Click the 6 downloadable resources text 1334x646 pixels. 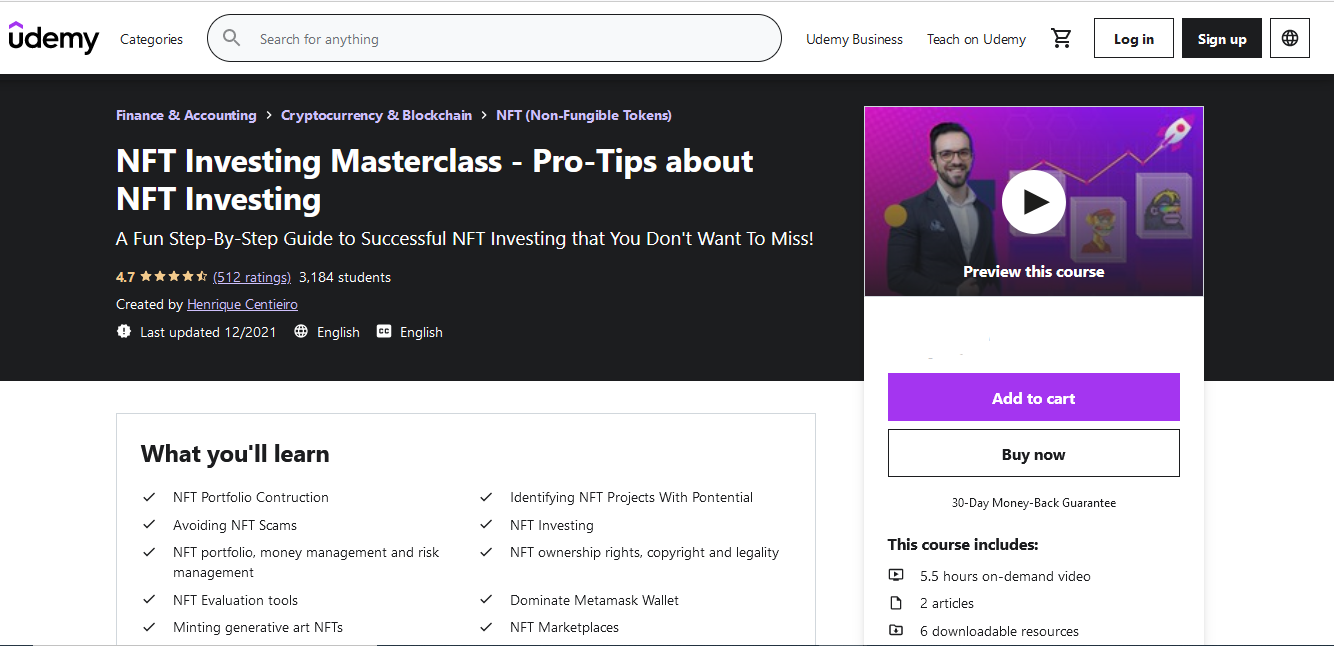[999, 631]
